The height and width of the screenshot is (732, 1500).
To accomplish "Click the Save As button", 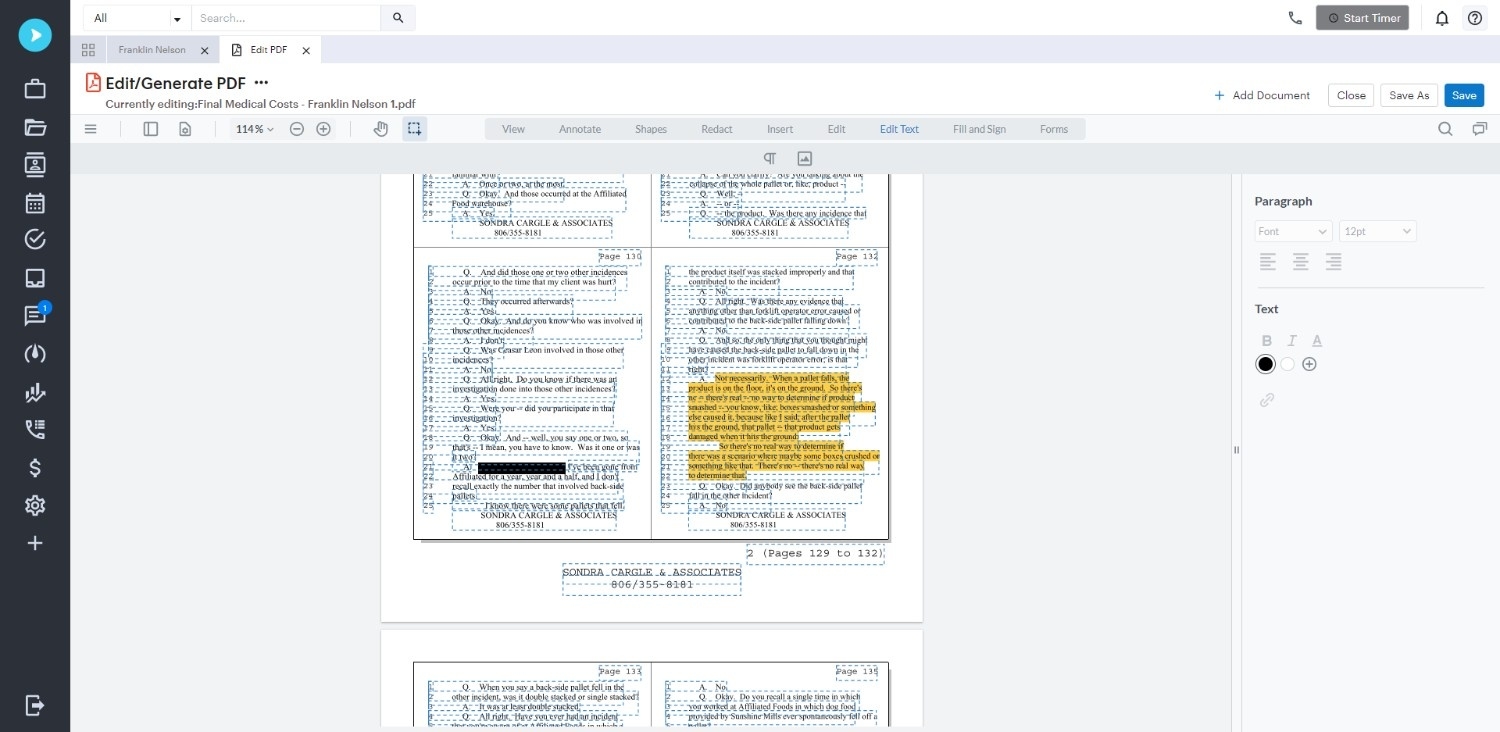I will pyautogui.click(x=1409, y=95).
